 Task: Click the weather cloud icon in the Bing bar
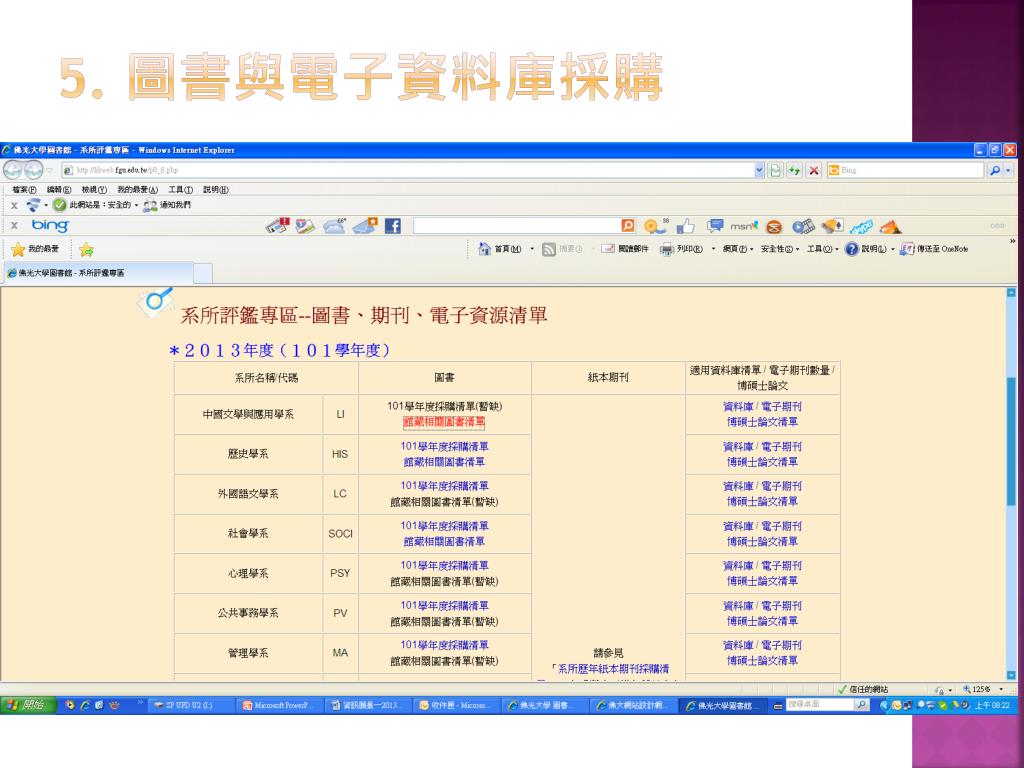click(334, 226)
